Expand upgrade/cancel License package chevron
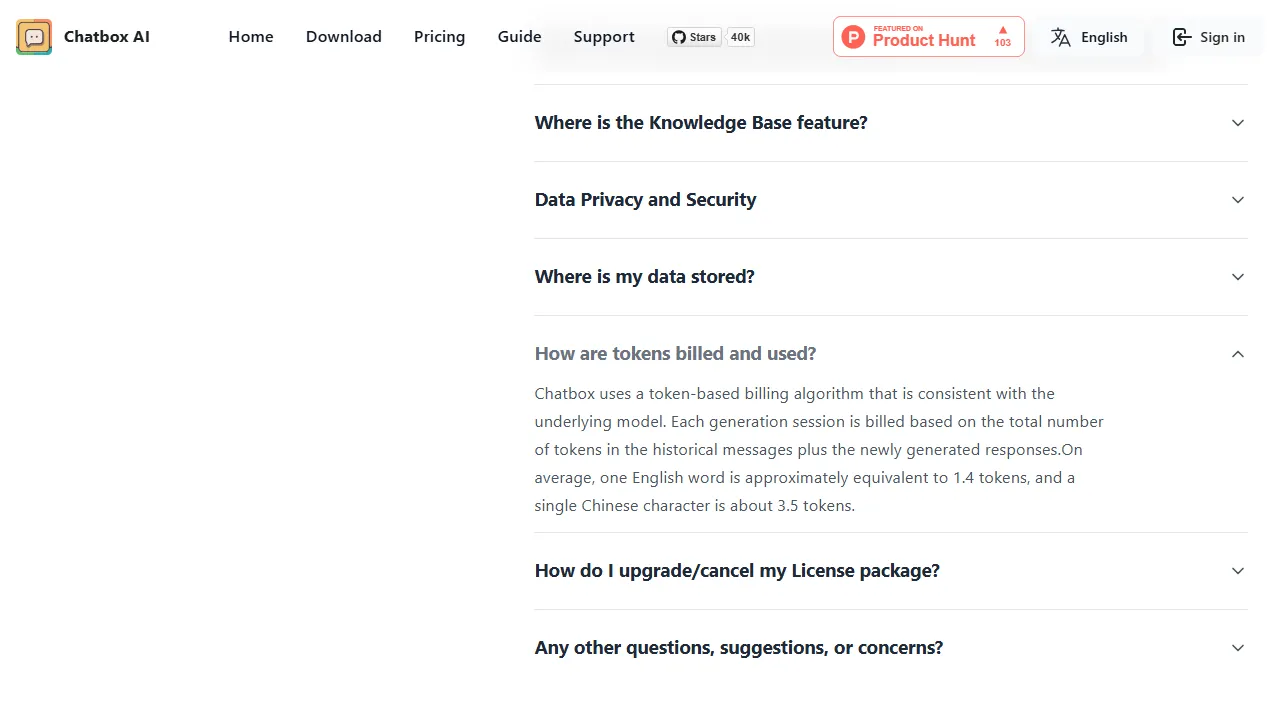This screenshot has height=720, width=1280. click(1238, 571)
